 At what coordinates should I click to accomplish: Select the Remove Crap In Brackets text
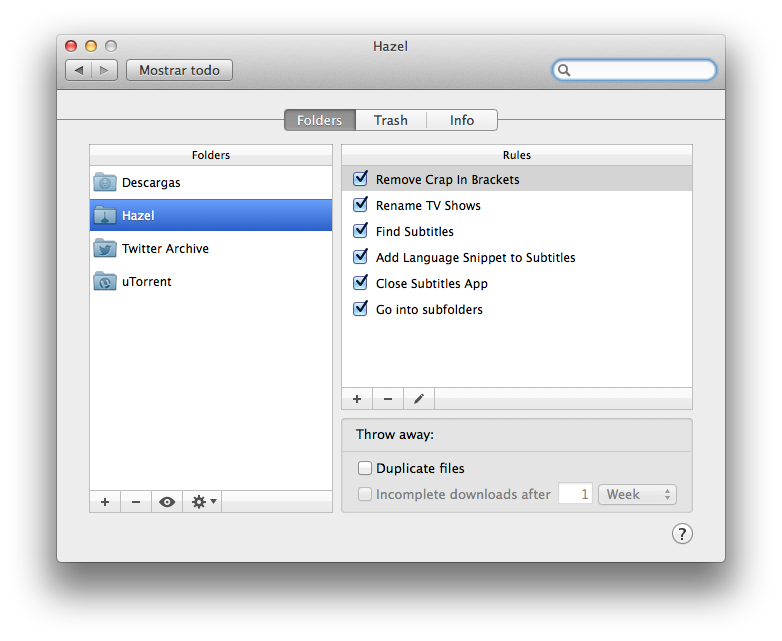coord(448,180)
